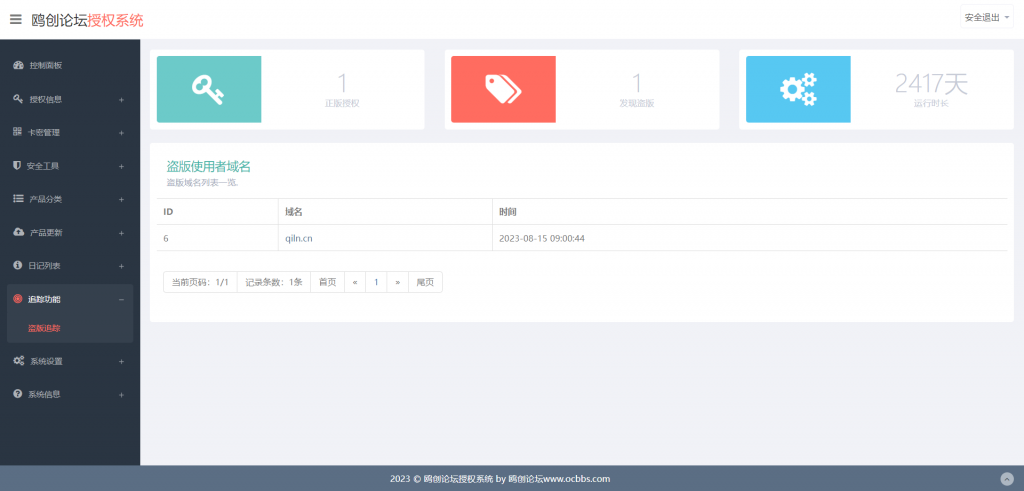Open the 卡密管理 menu label
The height and width of the screenshot is (491, 1024).
pyautogui.click(x=43, y=133)
